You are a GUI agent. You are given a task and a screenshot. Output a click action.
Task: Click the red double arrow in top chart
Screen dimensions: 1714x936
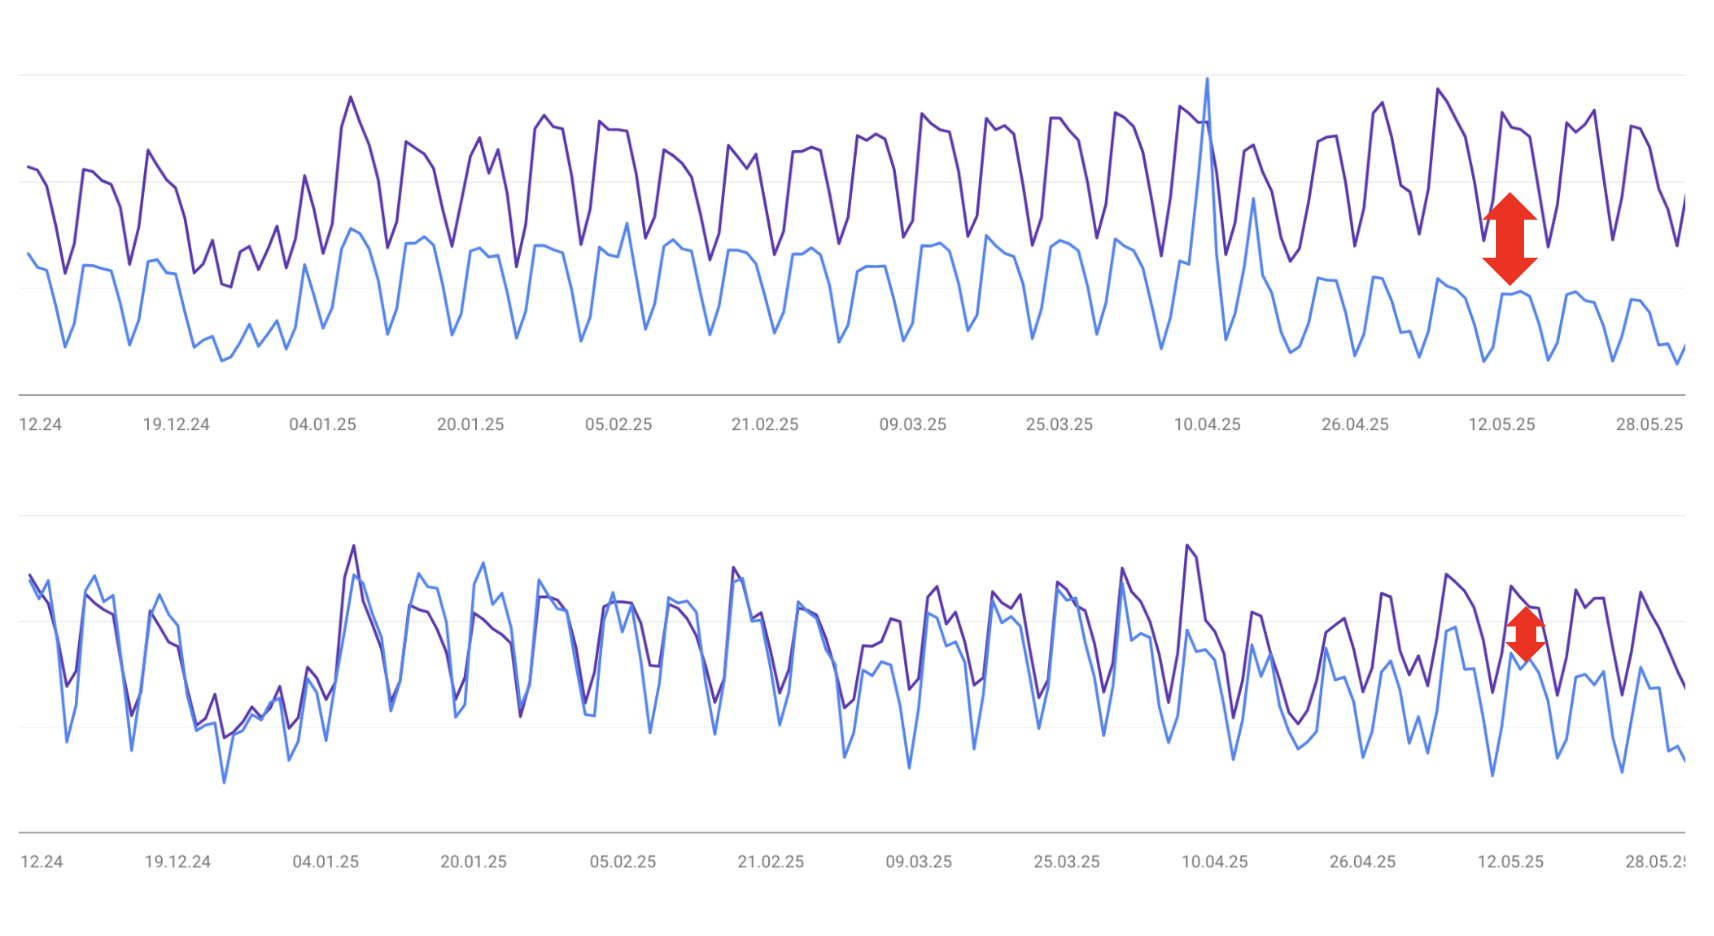point(1509,239)
